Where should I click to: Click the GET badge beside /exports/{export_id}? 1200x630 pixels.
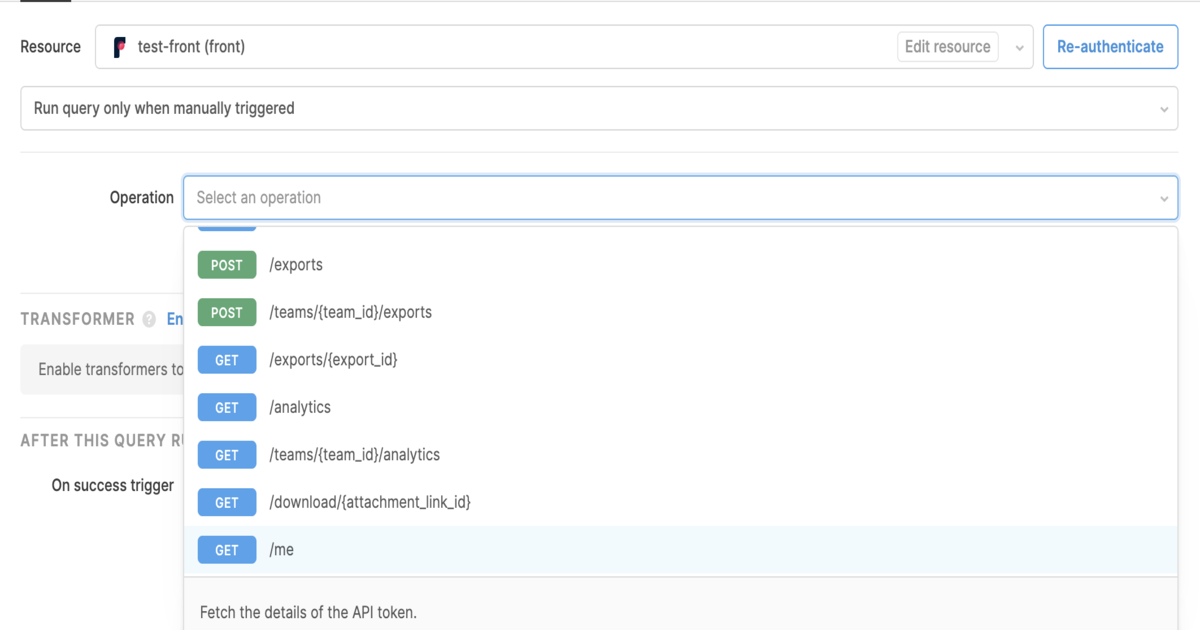pyautogui.click(x=227, y=360)
